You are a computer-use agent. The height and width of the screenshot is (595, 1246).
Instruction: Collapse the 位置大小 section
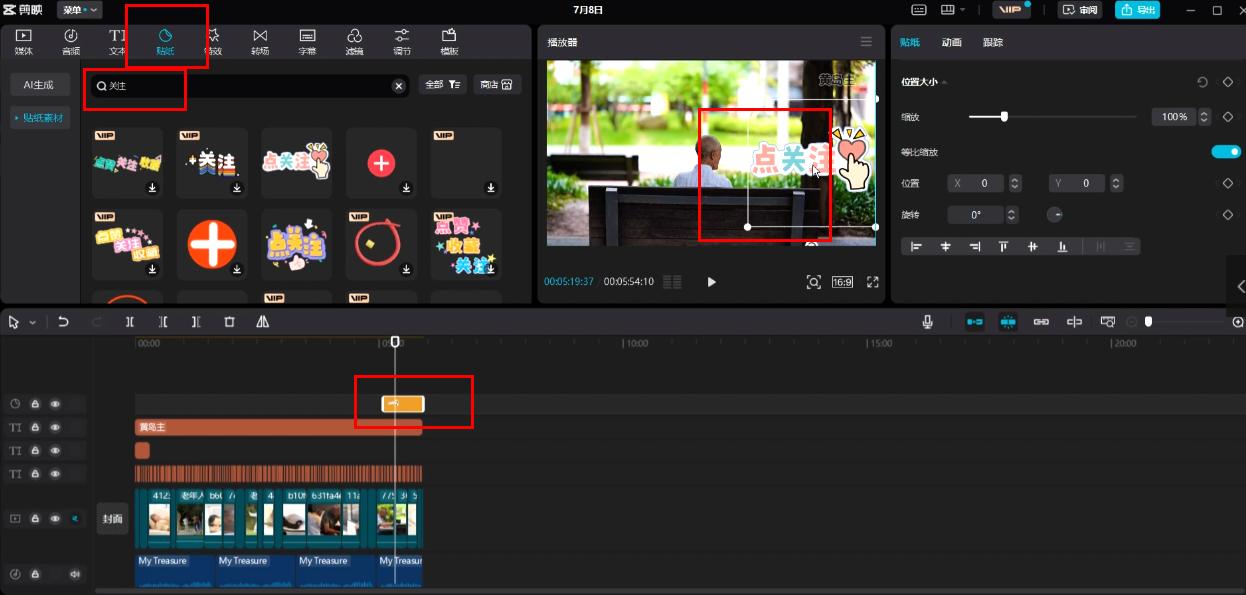pyautogui.click(x=944, y=82)
